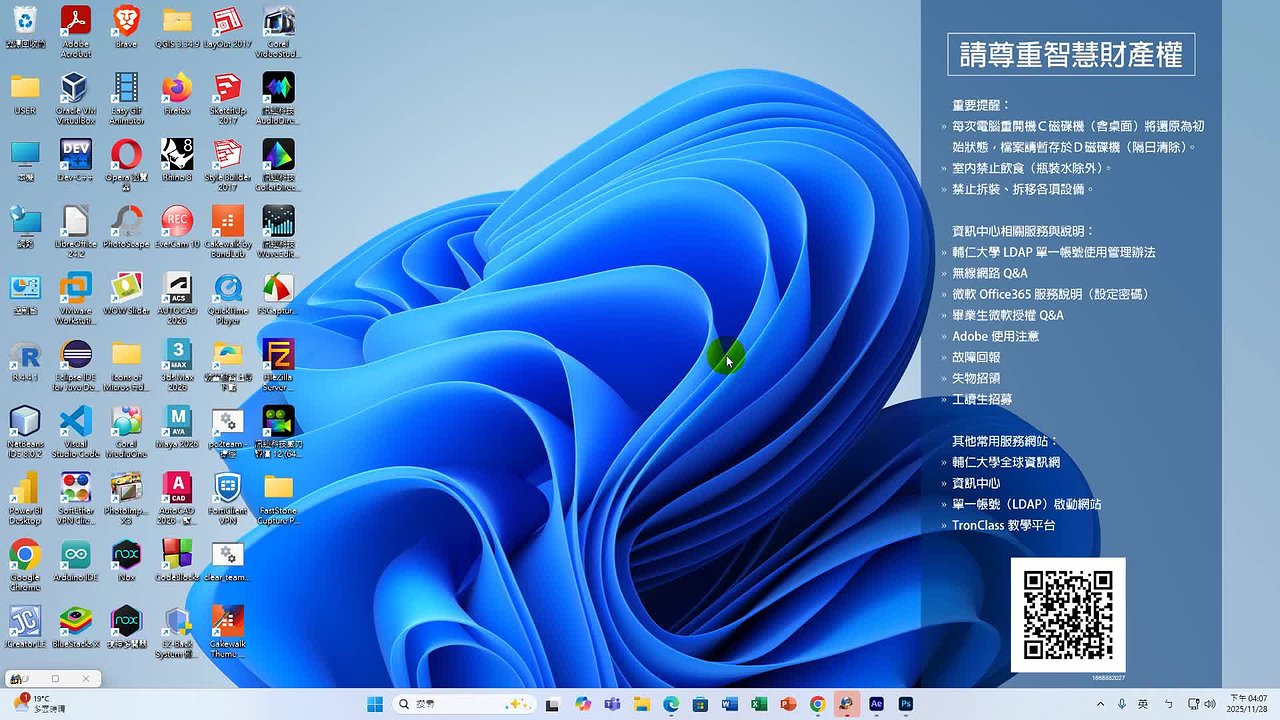Screen dimensions: 1280x720
Task: Select the Eclipse IDE desktop shortcut
Action: pyautogui.click(x=76, y=355)
